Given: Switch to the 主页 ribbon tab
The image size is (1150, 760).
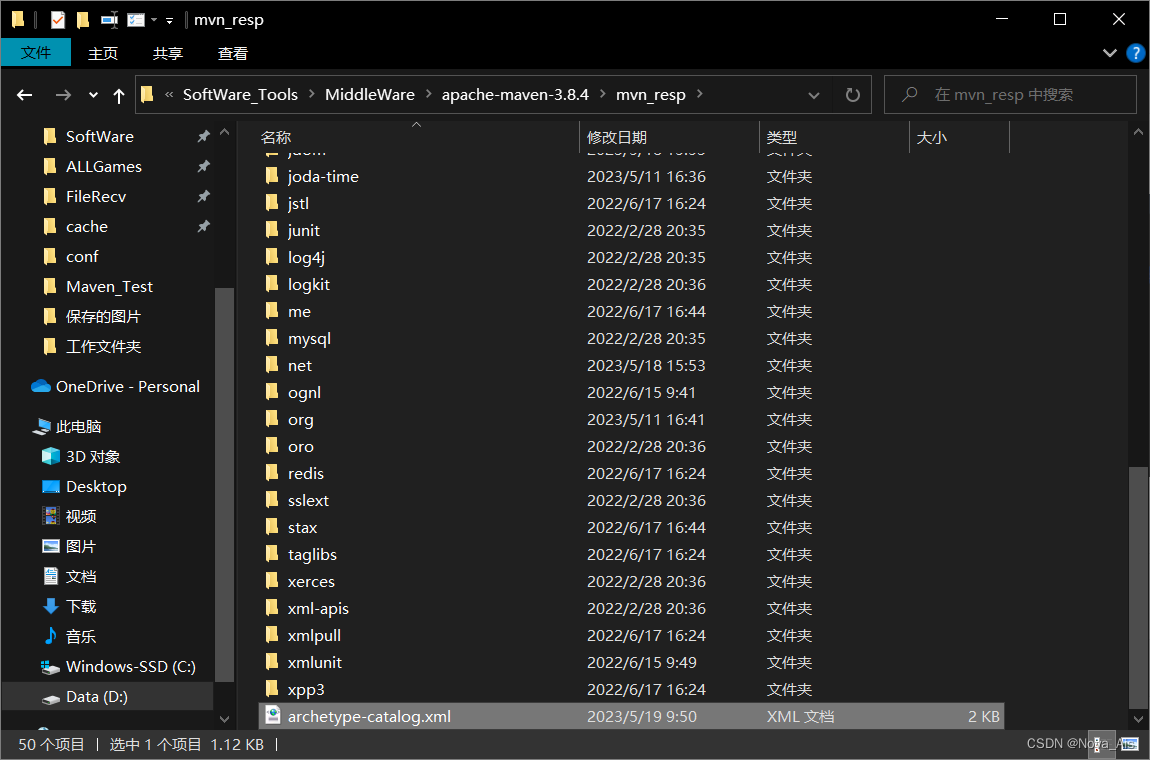Looking at the screenshot, I should (103, 54).
